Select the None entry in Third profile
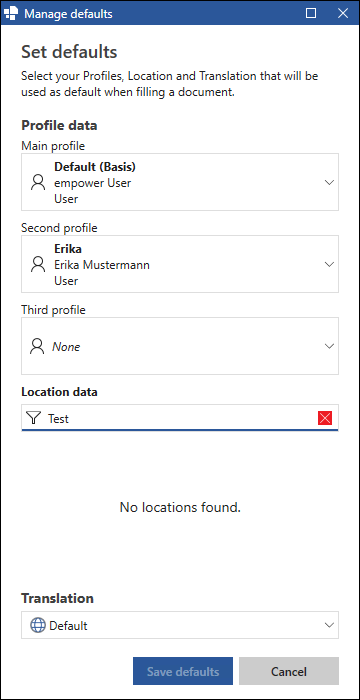360x700 pixels. [180, 346]
